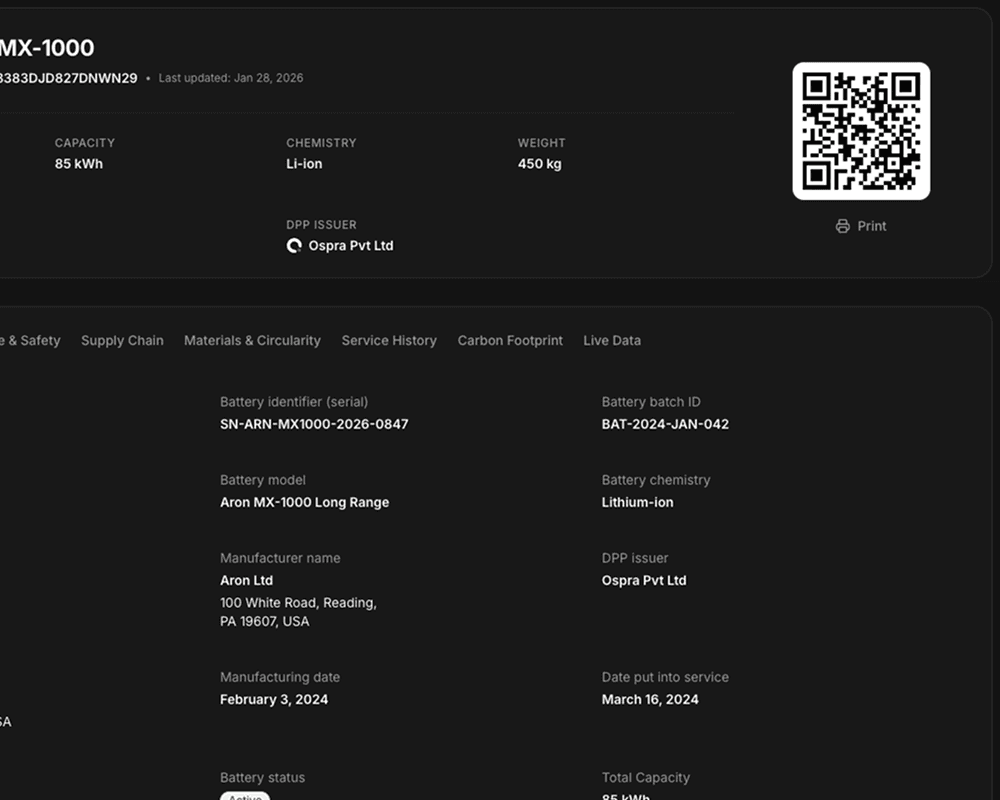Select the Aron MX-1000 Long Range model name
This screenshot has width=1000, height=800.
[304, 502]
